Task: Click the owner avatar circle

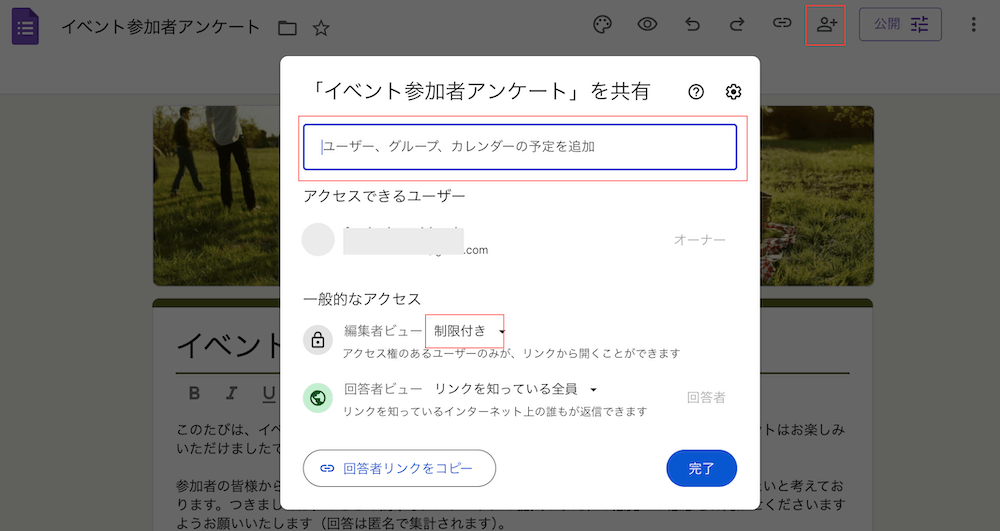Action: [318, 240]
